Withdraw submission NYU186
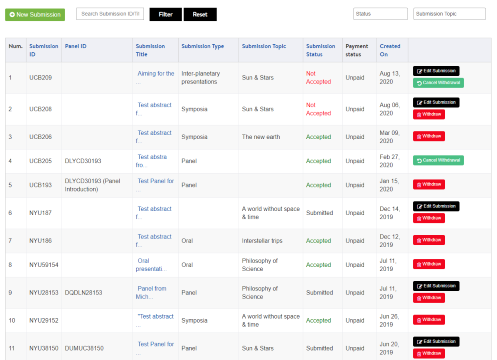Screen dimensions: 497x360 429,240
